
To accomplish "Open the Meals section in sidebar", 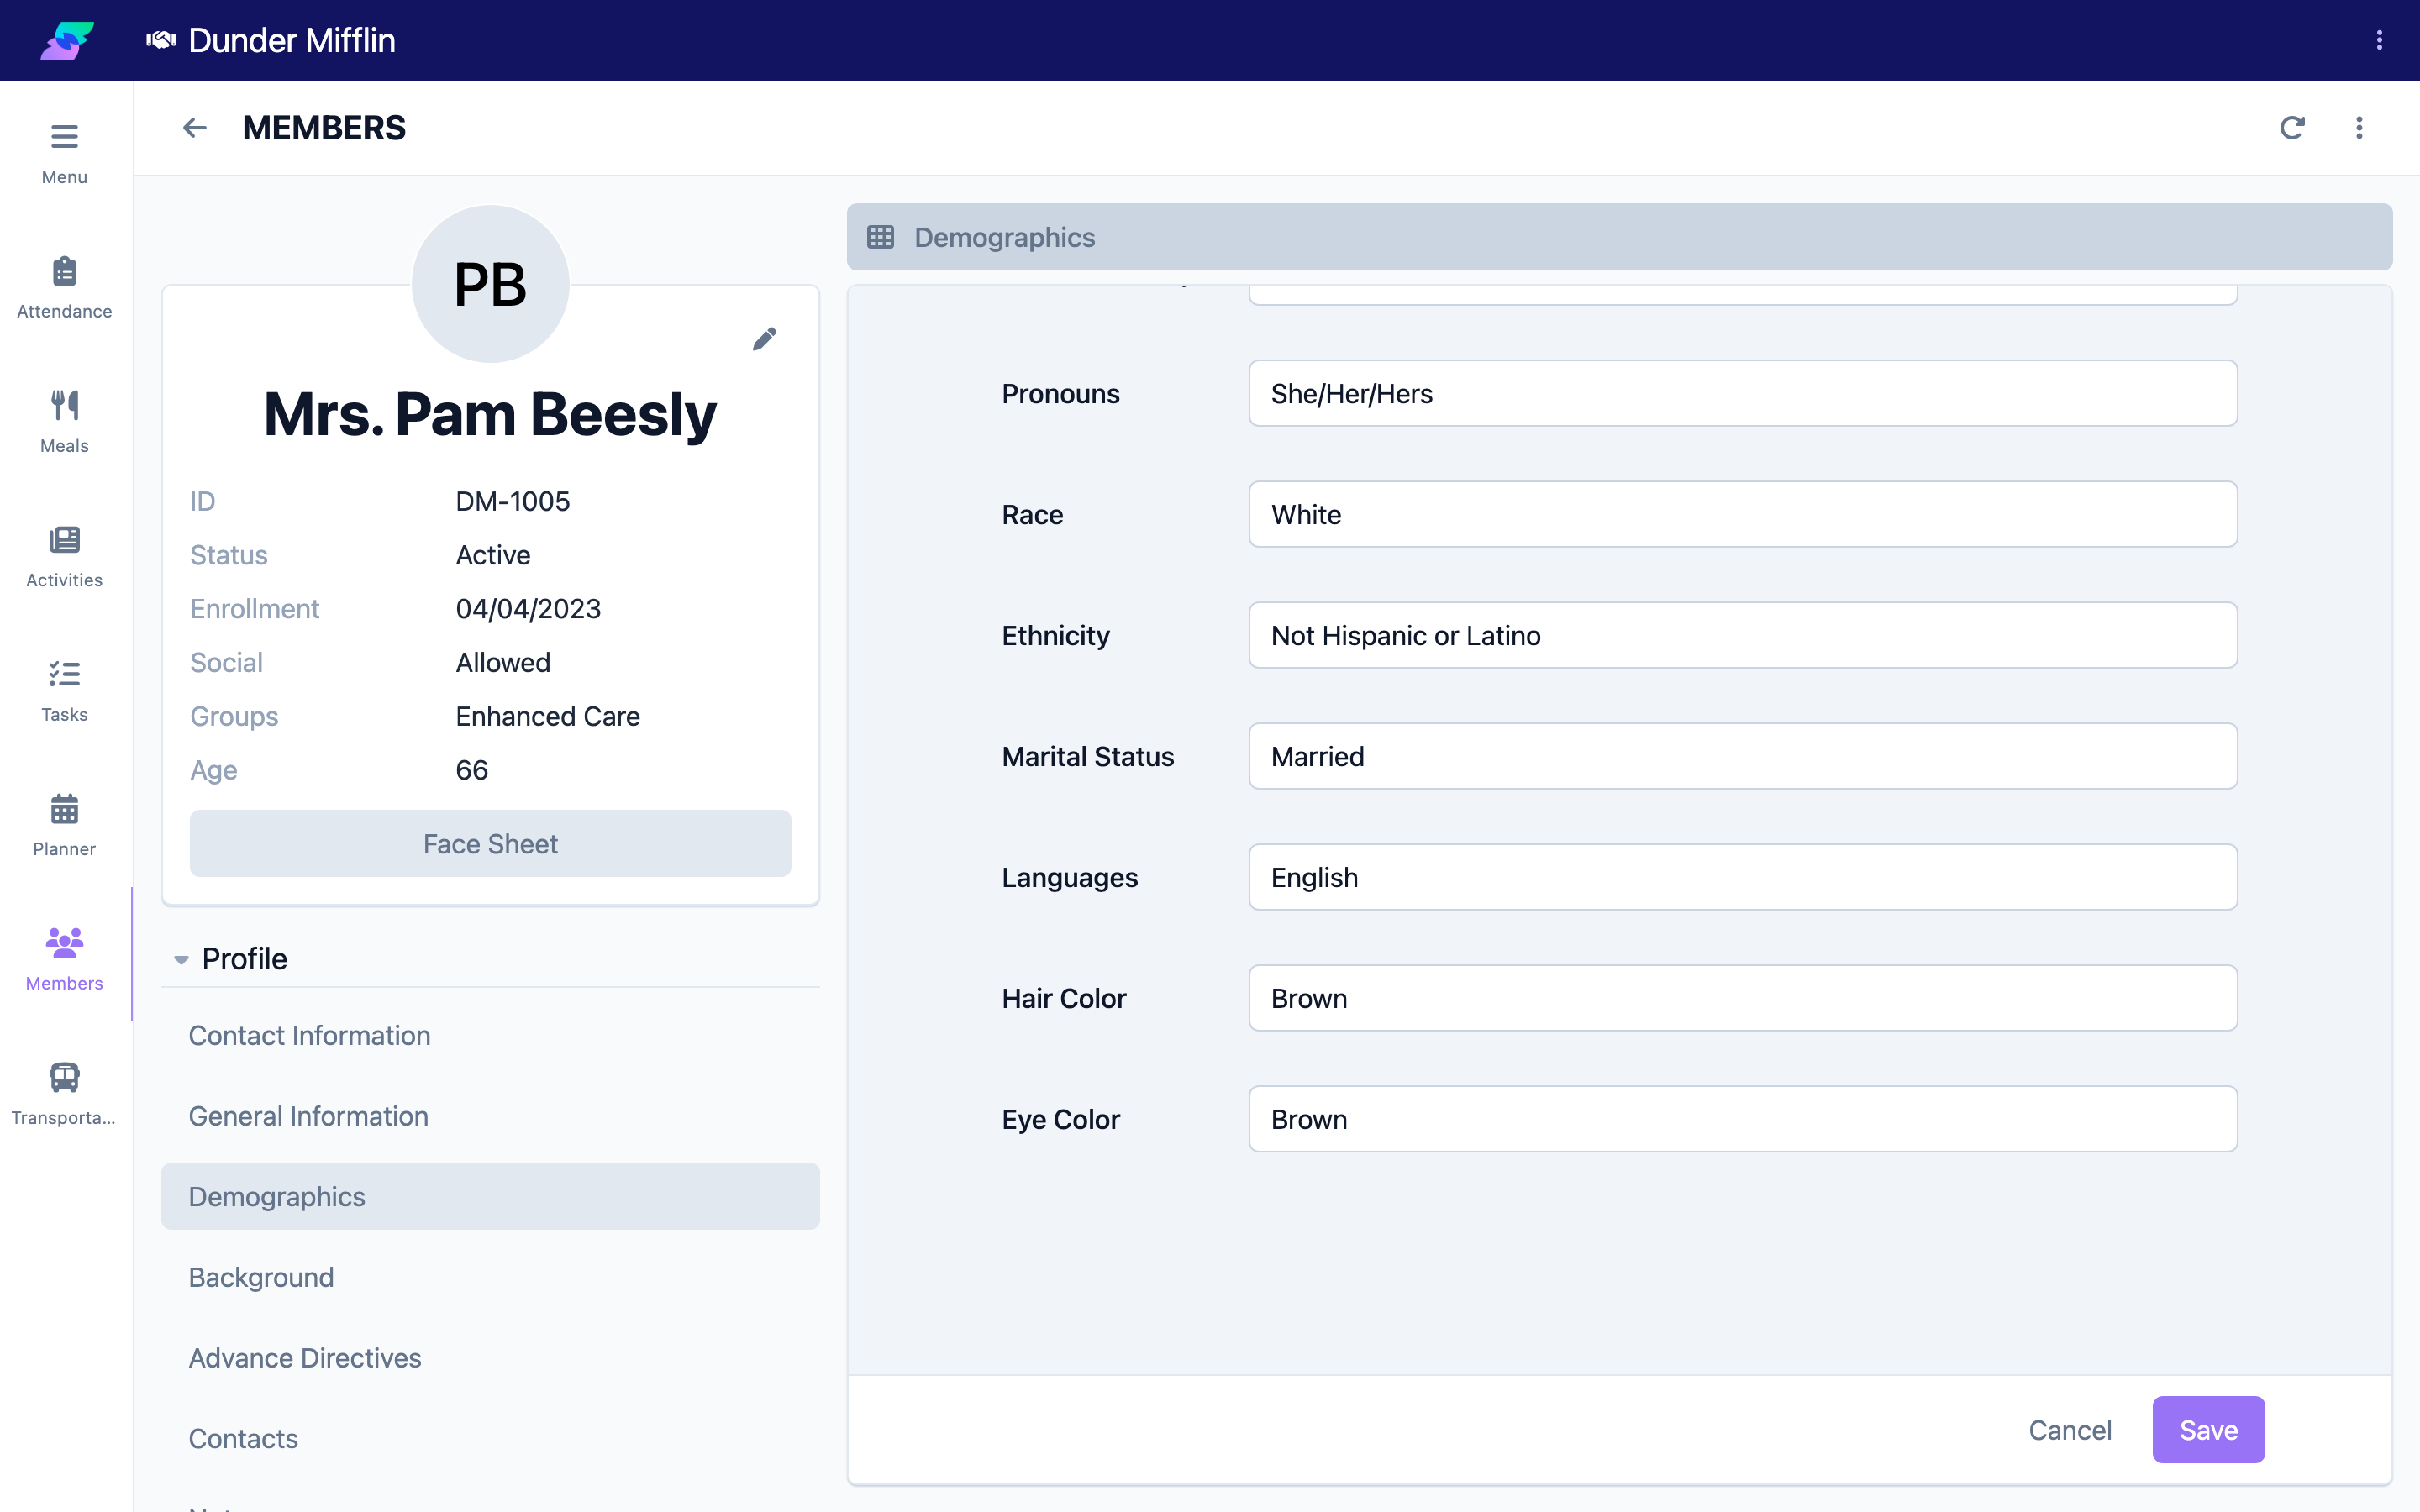I will click(64, 422).
